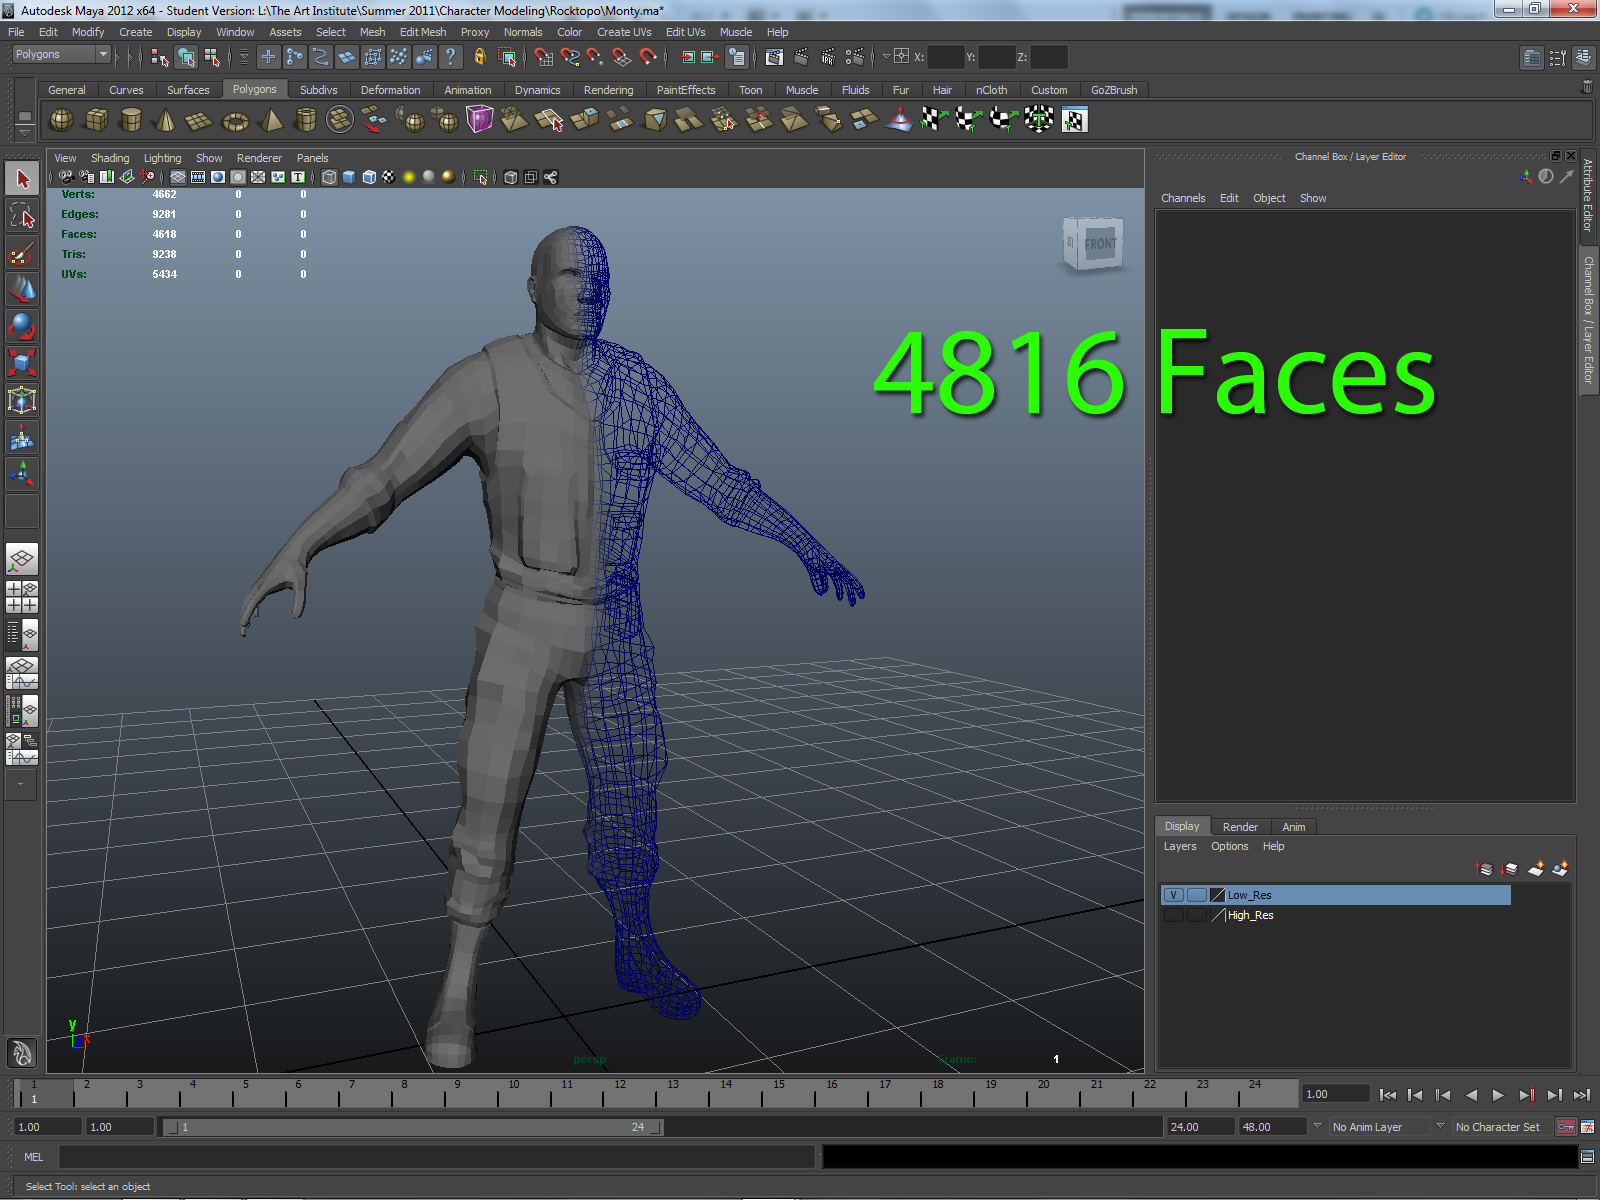The height and width of the screenshot is (1200, 1600).
Task: Toggle display type of High_Res layer
Action: (x=1196, y=915)
